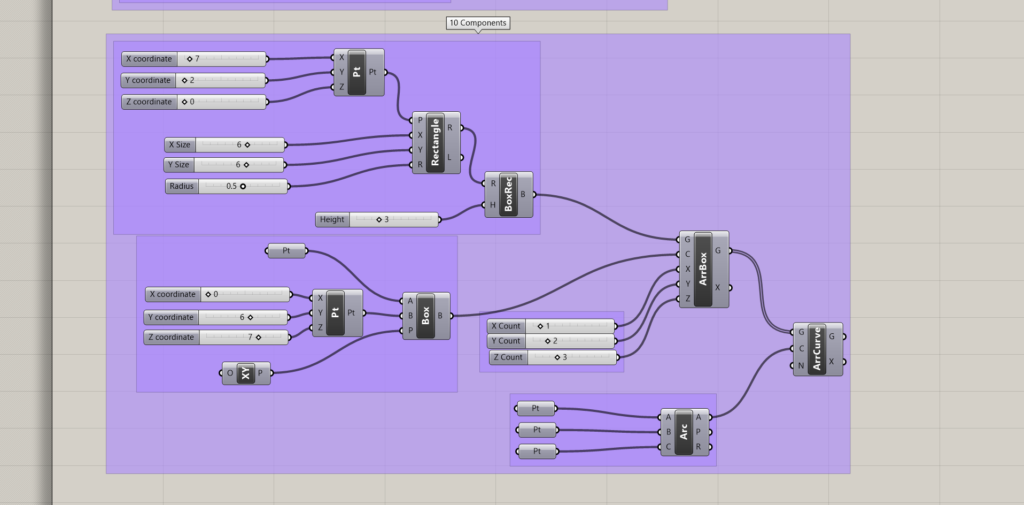Image resolution: width=1024 pixels, height=505 pixels.
Task: Select the Arc component
Action: pyautogui.click(x=684, y=432)
